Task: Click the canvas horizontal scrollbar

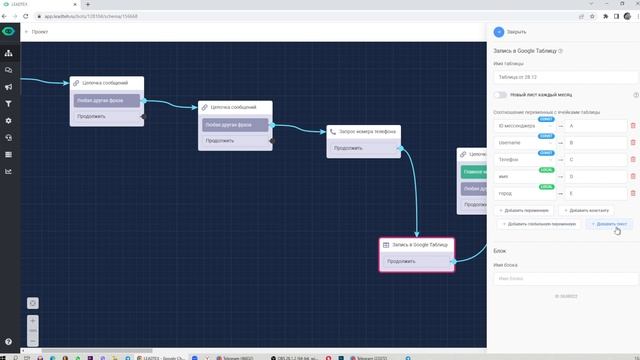Action: point(97,351)
